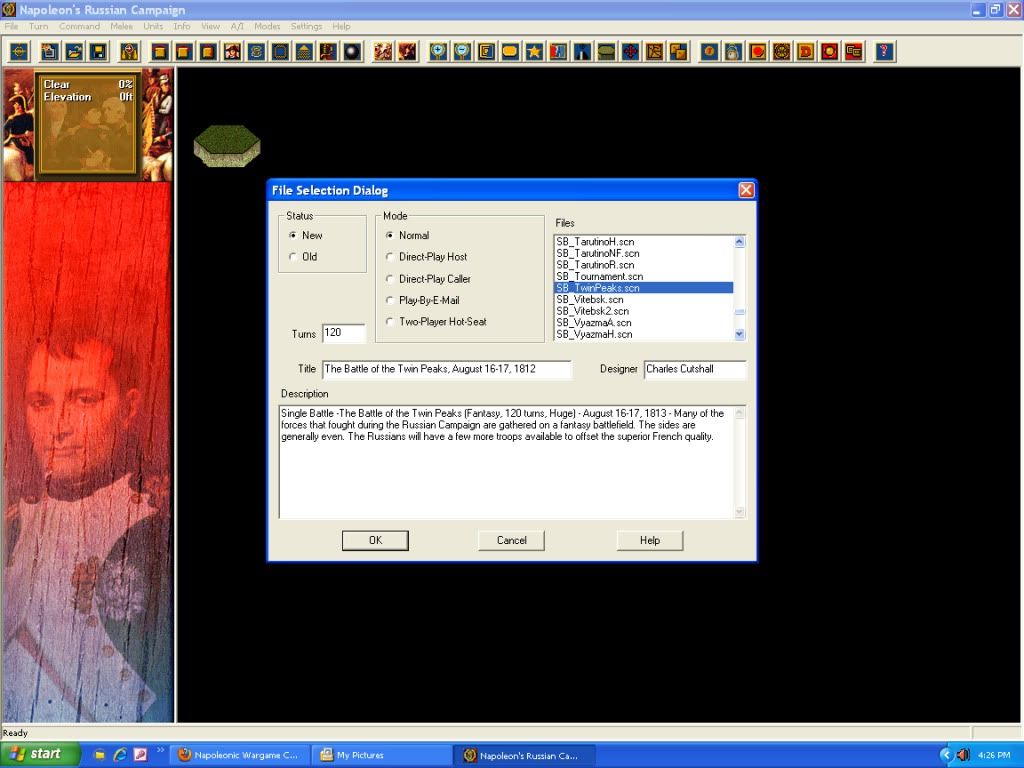This screenshot has height=768, width=1024.
Task: Select the Normal mode radio button
Action: pyautogui.click(x=390, y=235)
